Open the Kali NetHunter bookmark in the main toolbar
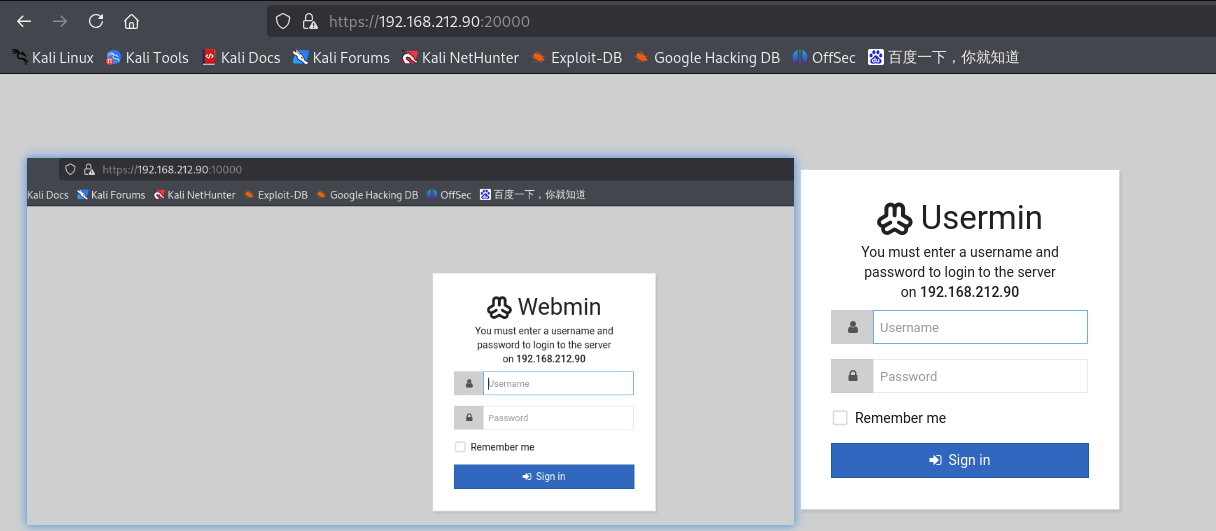 460,57
